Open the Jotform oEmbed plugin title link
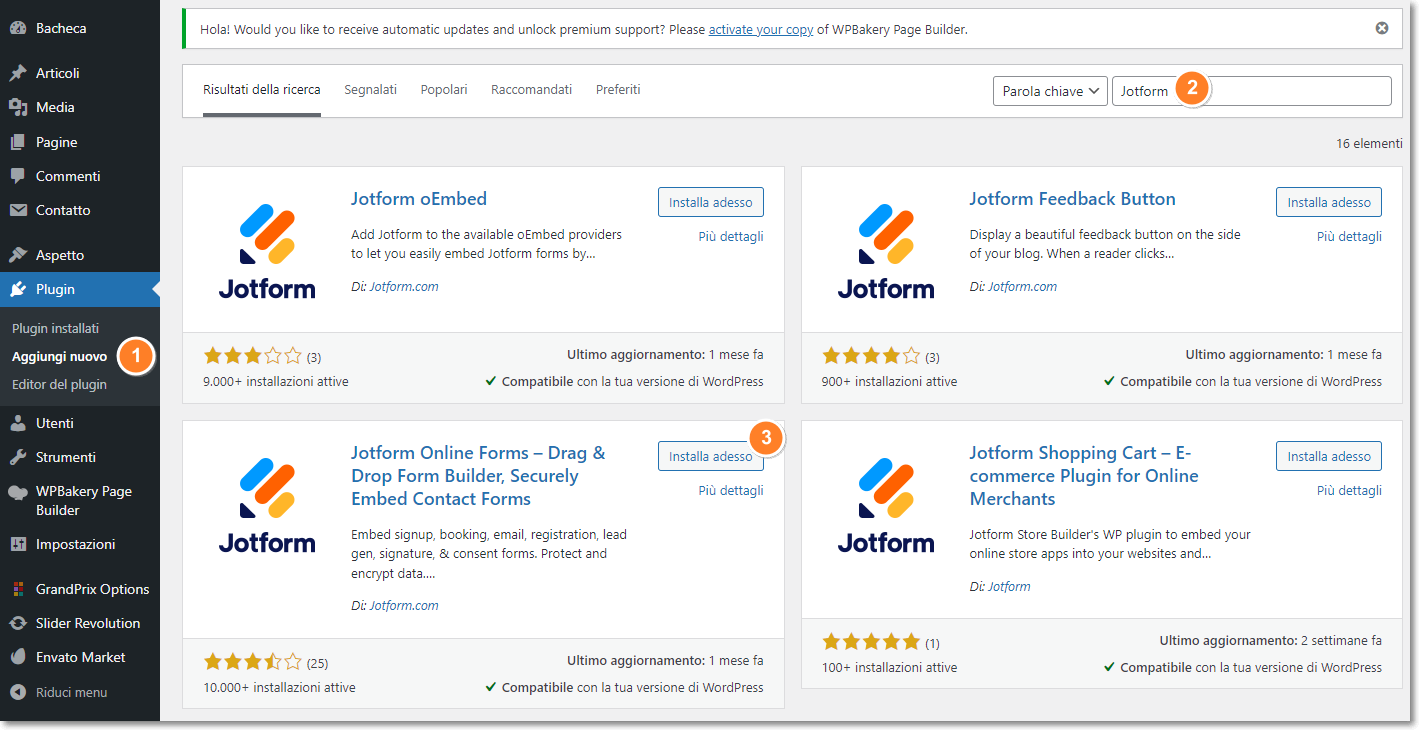 (x=419, y=199)
